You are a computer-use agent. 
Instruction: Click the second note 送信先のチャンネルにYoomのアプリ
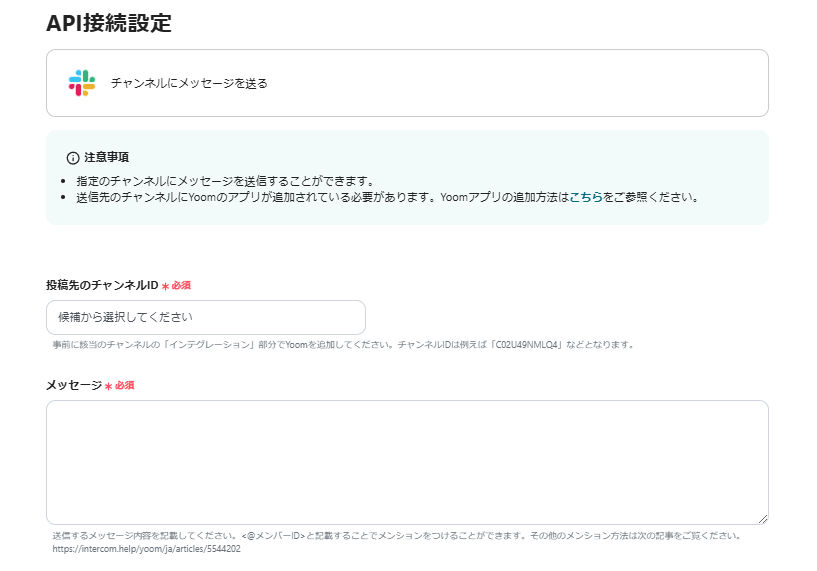[388, 197]
